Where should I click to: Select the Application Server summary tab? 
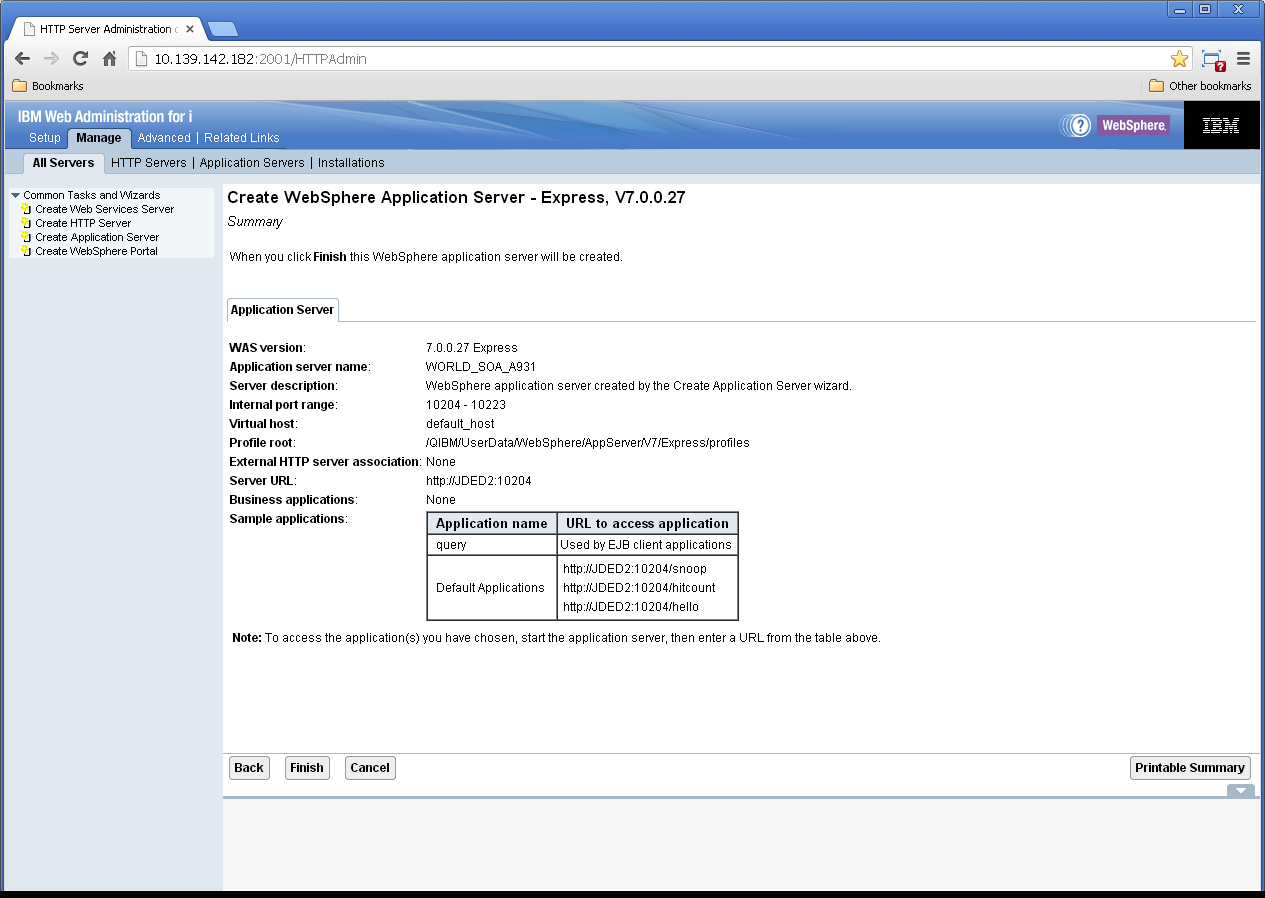pos(283,310)
